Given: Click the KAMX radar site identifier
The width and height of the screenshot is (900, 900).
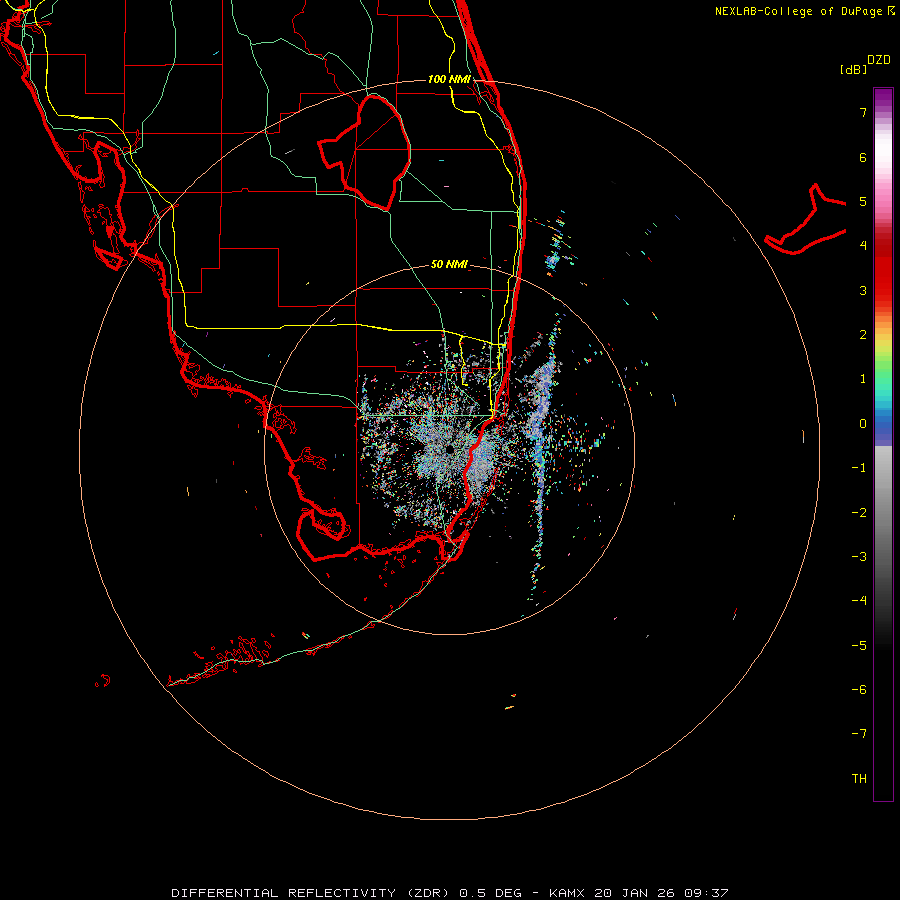Looking at the screenshot, I should pyautogui.click(x=567, y=893).
